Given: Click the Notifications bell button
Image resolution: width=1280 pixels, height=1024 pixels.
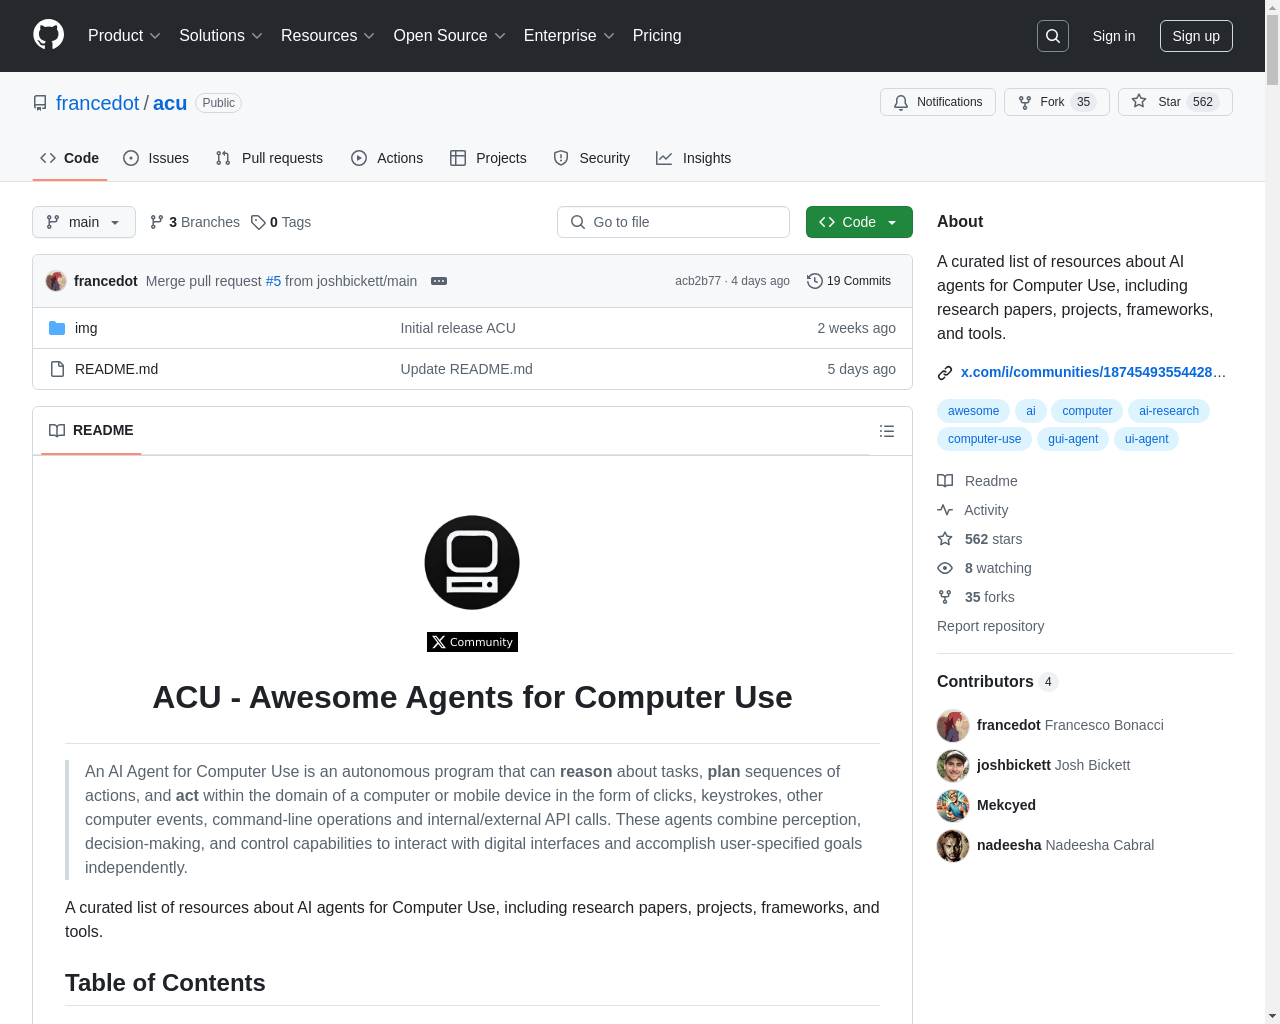Looking at the screenshot, I should point(938,102).
